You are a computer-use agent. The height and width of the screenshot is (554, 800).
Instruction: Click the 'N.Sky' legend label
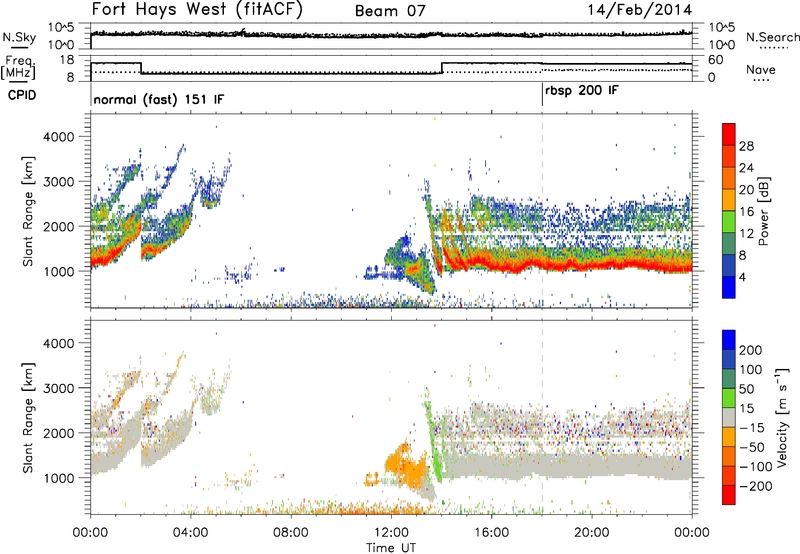19,37
